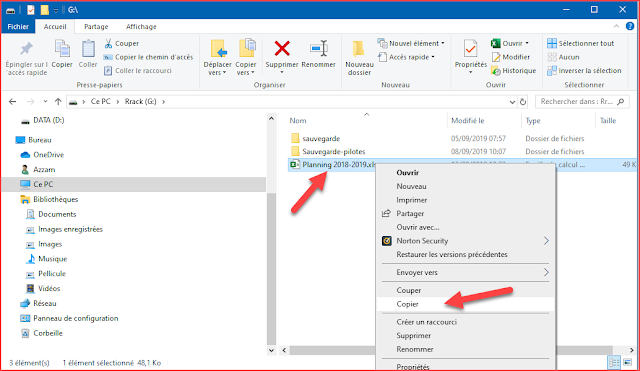Switch to details view icon in status bar
The height and width of the screenshot is (371, 640).
[x=613, y=362]
